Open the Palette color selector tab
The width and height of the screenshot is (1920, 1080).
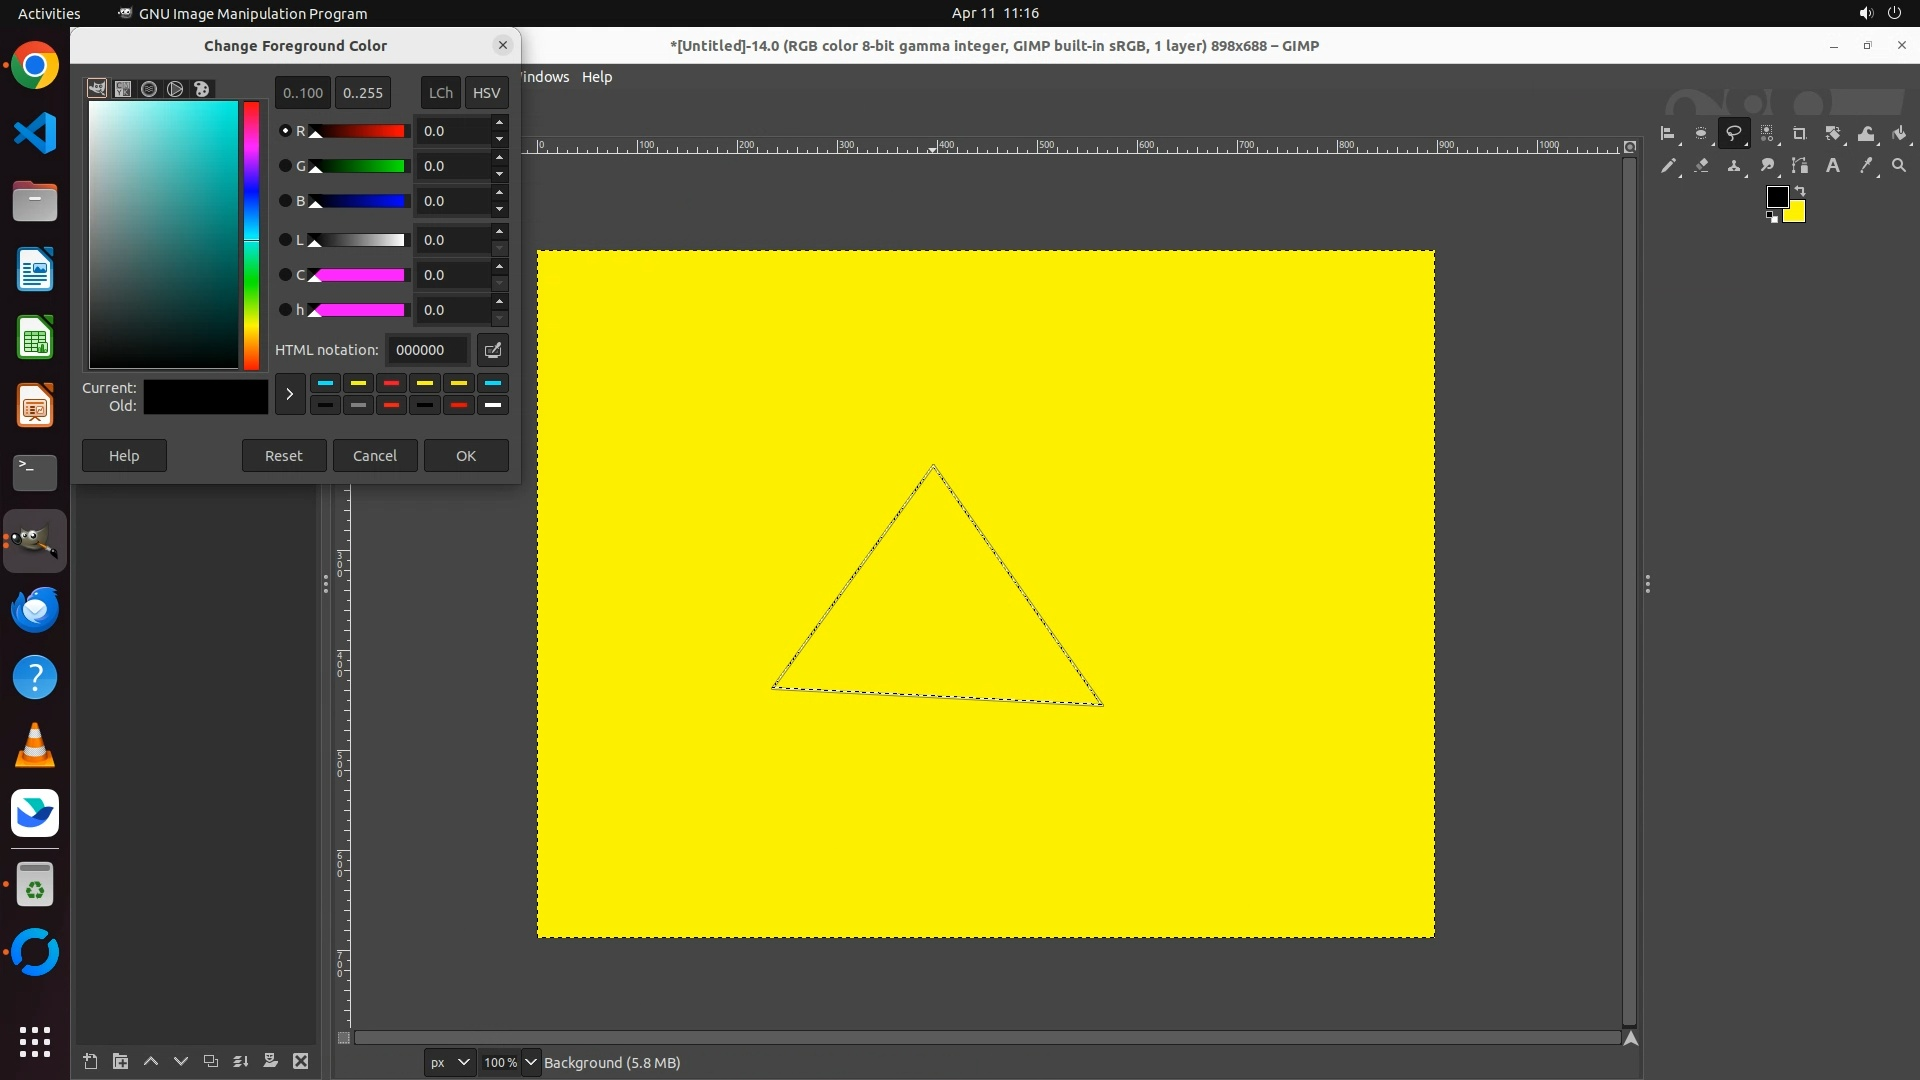201,89
